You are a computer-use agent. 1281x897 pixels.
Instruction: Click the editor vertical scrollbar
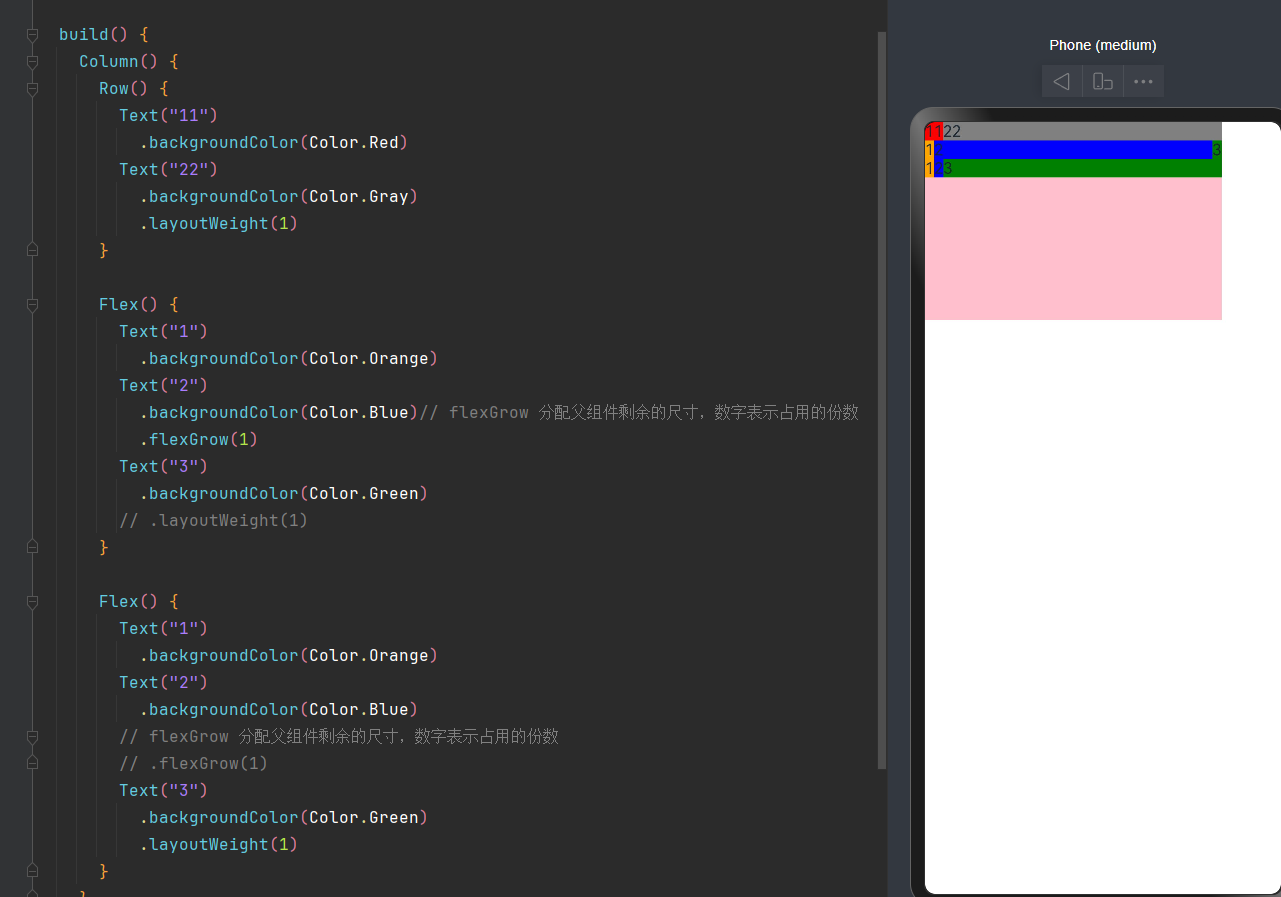click(881, 400)
